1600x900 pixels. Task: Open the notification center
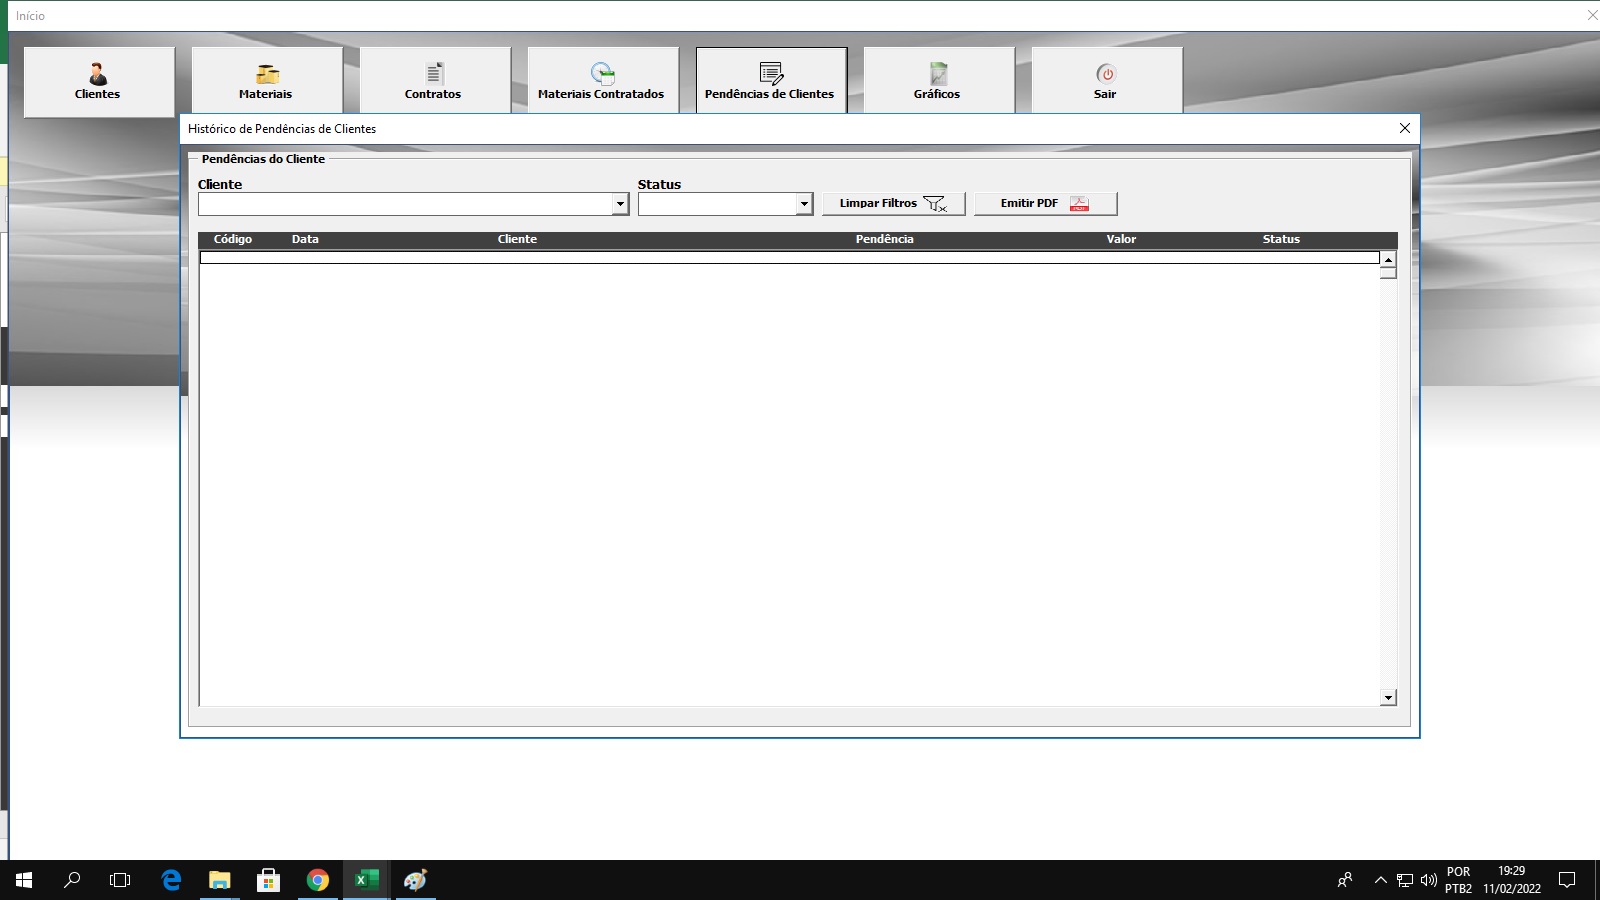[1567, 880]
